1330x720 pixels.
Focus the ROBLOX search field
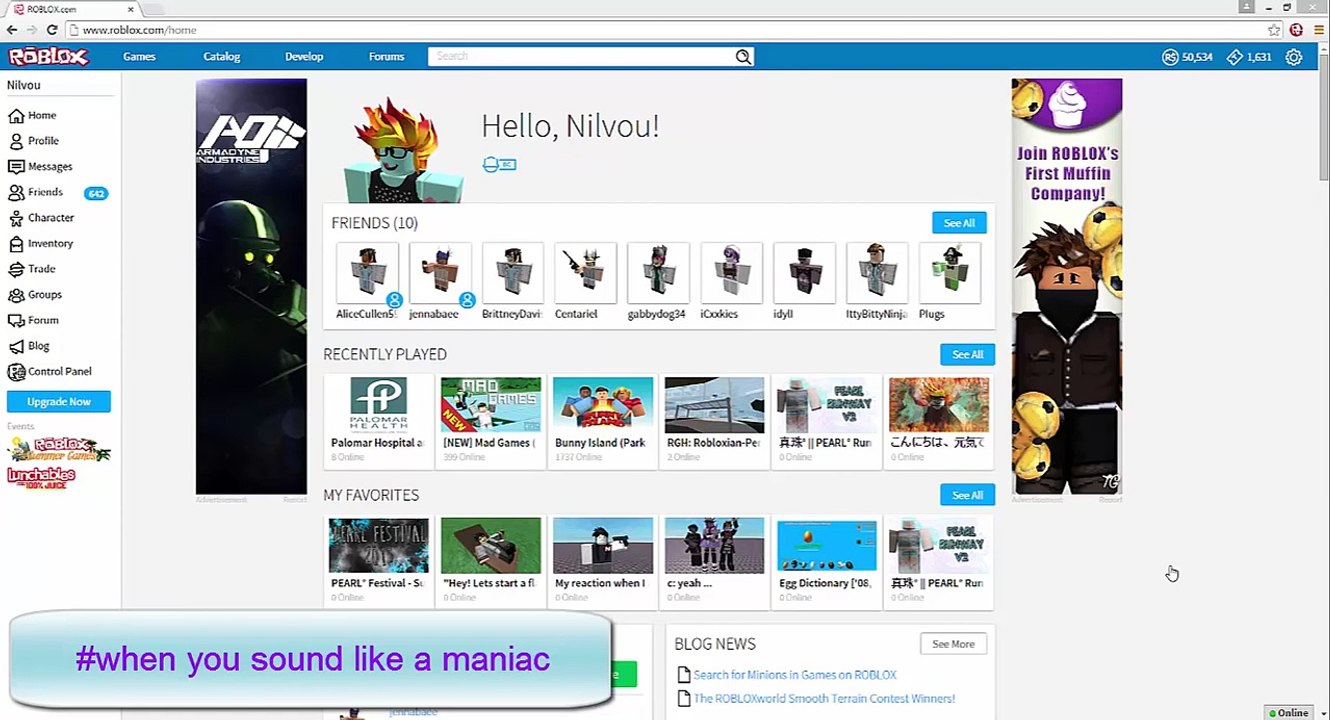pyautogui.click(x=582, y=57)
